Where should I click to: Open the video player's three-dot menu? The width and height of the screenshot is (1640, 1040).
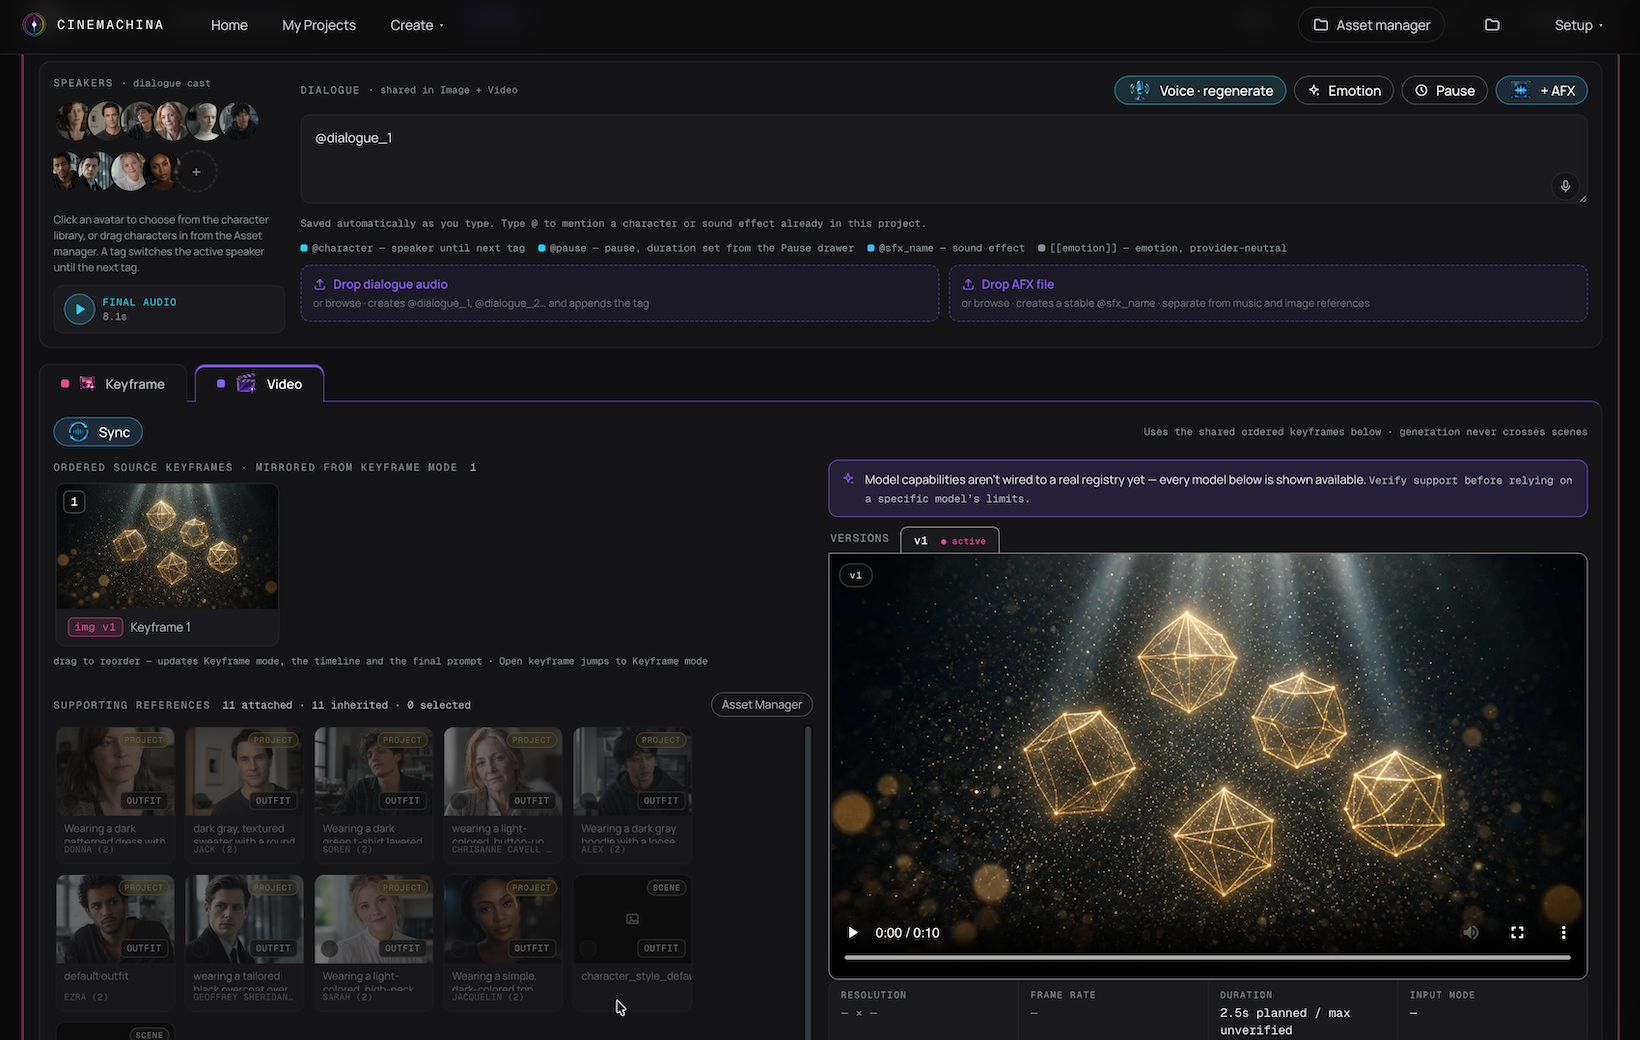pyautogui.click(x=1563, y=932)
